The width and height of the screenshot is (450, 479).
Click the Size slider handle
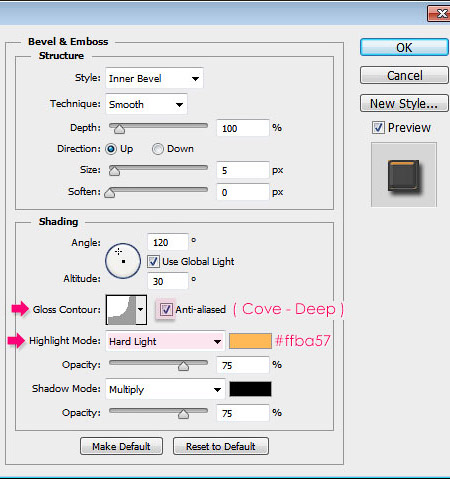(x=114, y=171)
